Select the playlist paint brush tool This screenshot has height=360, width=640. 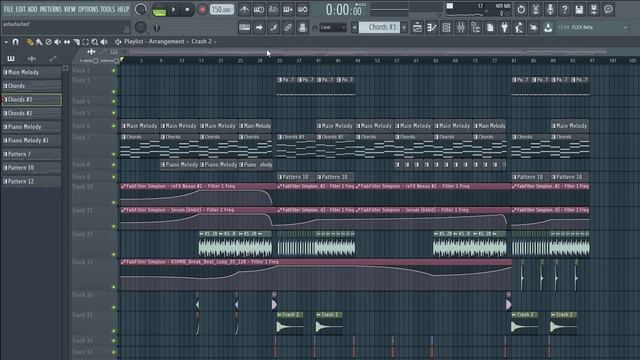click(39, 42)
